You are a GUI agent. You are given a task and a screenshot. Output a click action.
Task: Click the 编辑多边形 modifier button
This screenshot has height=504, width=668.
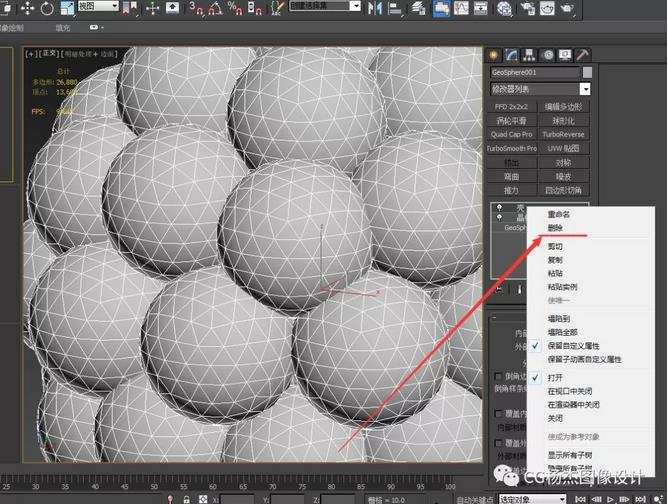pos(563,107)
